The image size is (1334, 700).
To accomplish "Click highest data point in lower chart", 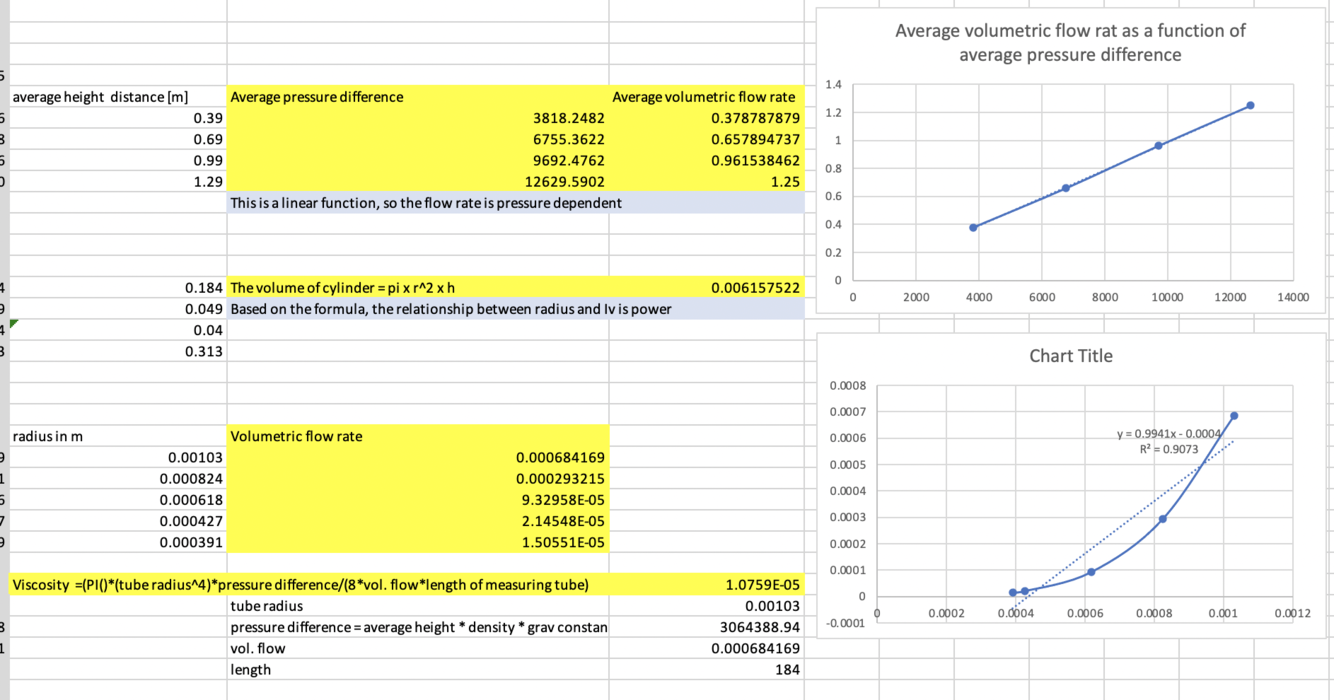I will (x=1234, y=416).
